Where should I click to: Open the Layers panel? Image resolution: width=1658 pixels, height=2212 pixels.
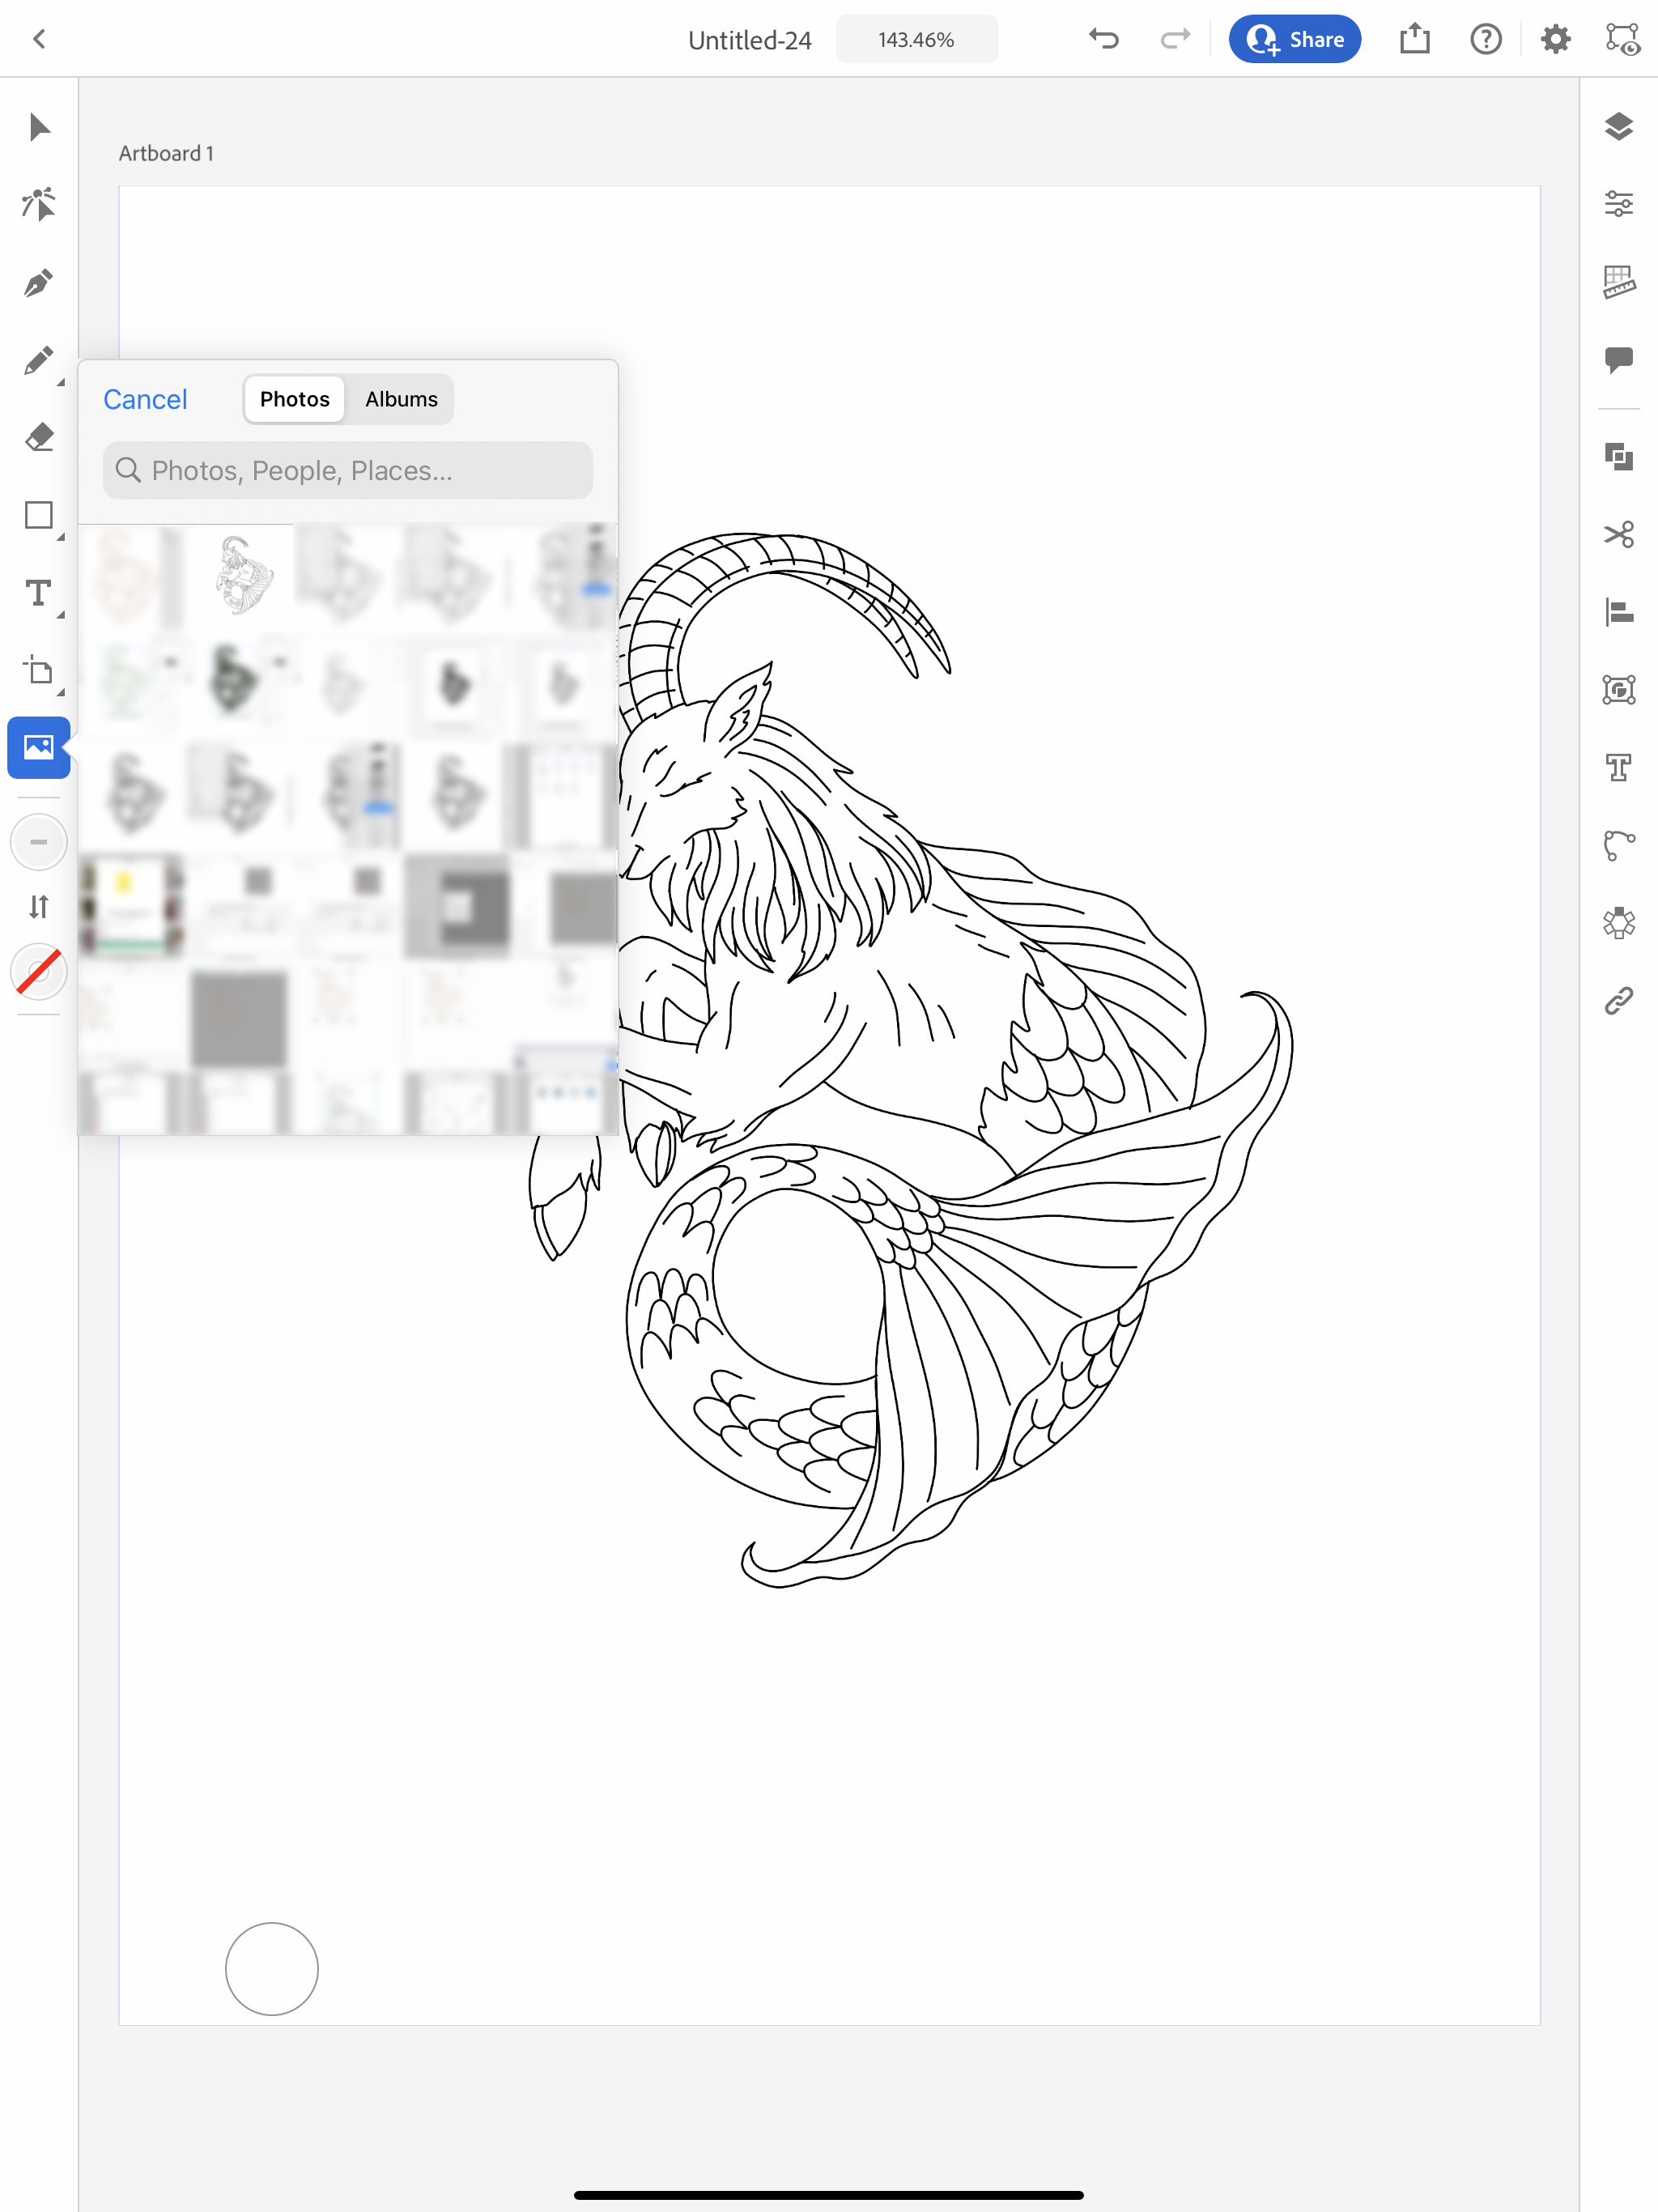(x=1619, y=127)
